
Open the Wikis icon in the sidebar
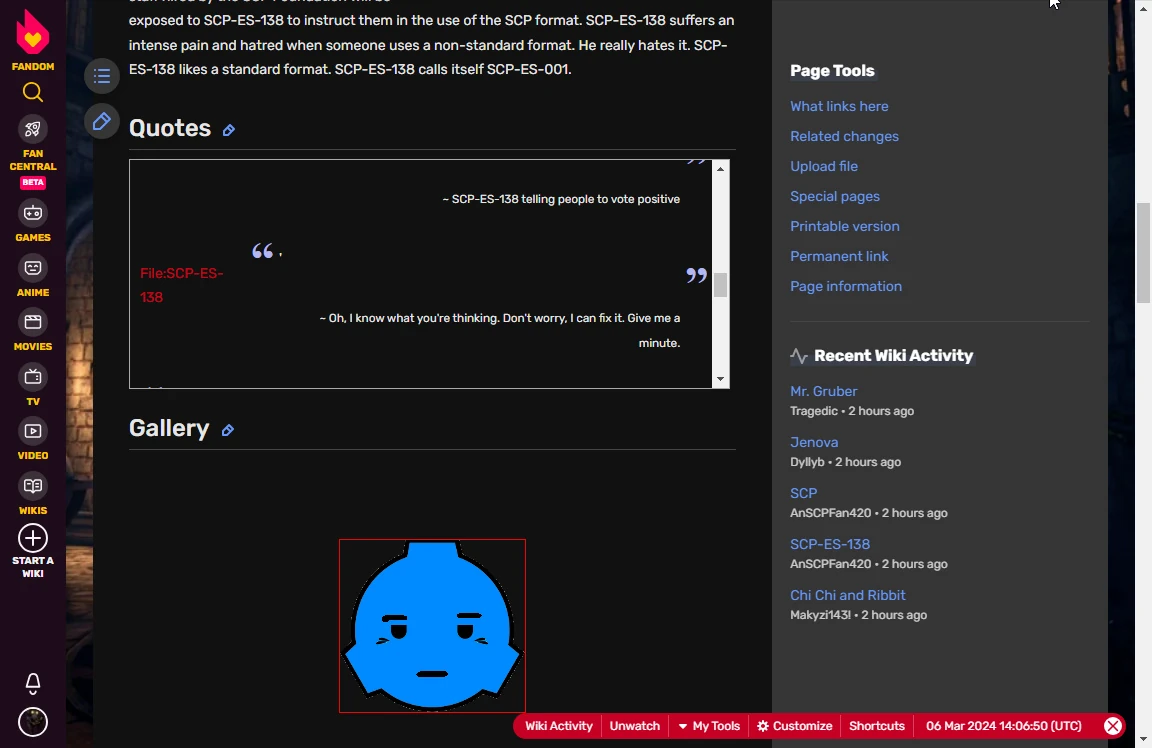coord(33,486)
